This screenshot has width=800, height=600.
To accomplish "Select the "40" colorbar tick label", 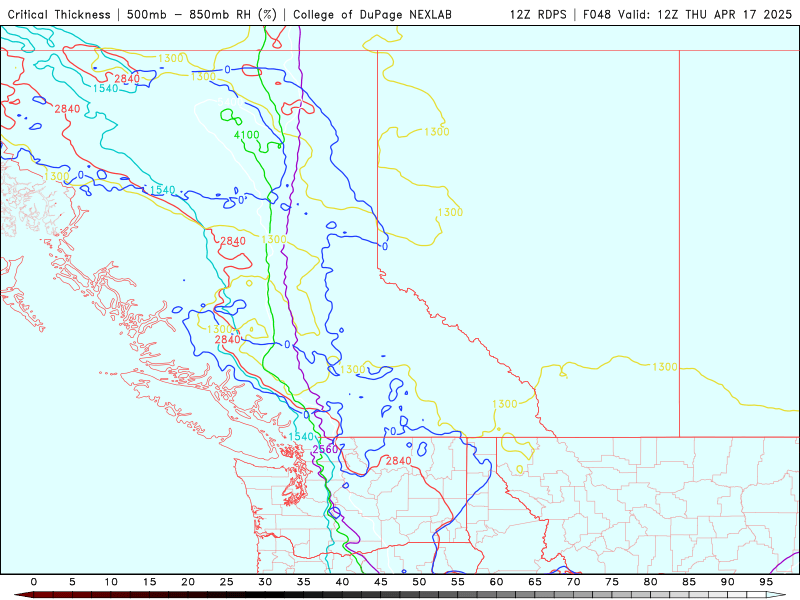I will 342,582.
